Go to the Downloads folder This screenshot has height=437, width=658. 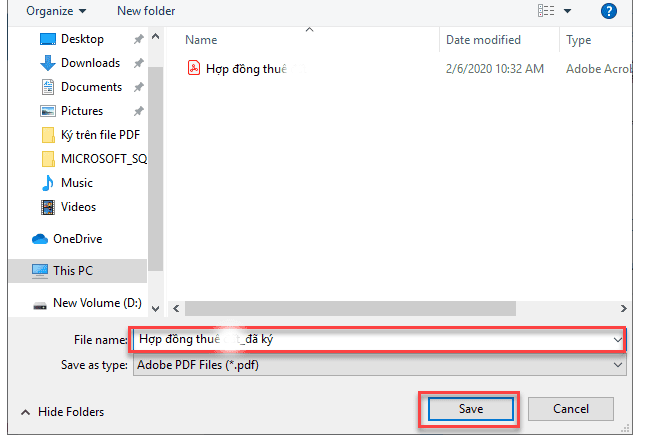tap(91, 63)
